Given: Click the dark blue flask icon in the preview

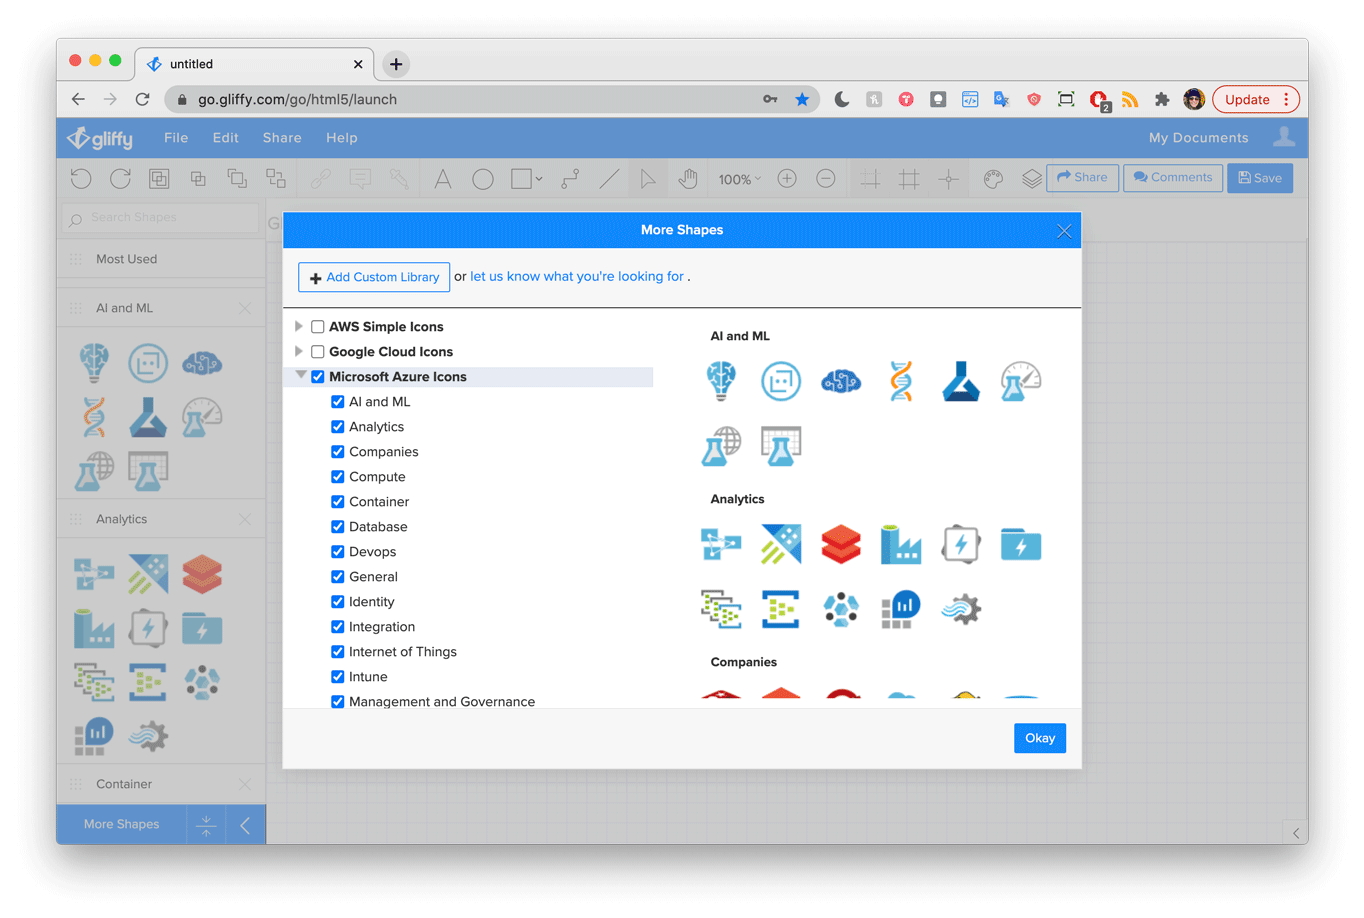Looking at the screenshot, I should tap(961, 381).
